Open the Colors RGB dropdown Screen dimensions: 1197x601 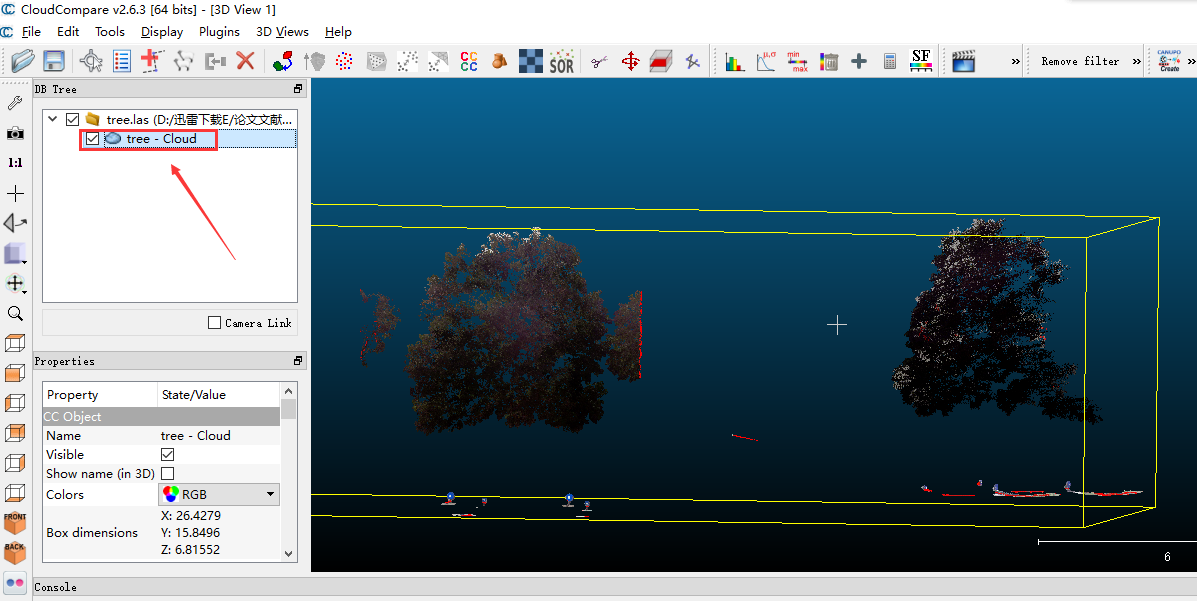[219, 494]
